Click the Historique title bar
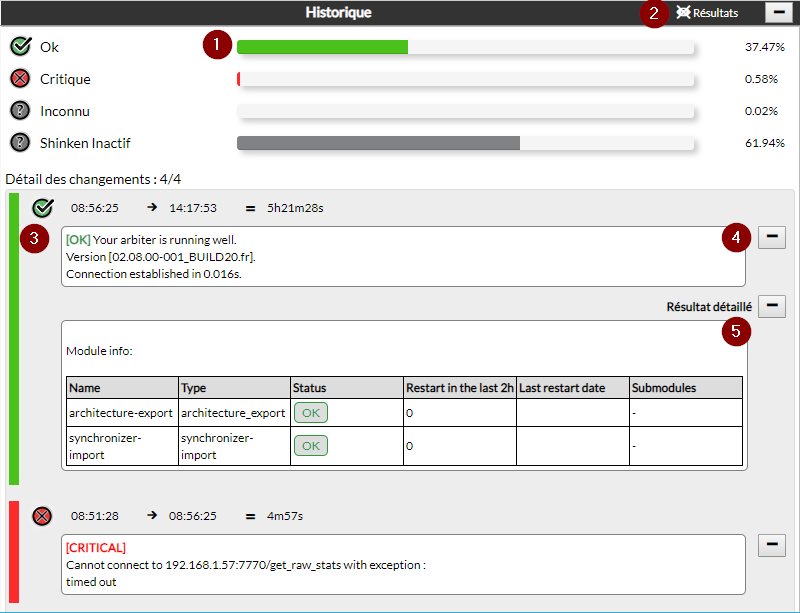Screen dimensions: 800x613 338,13
